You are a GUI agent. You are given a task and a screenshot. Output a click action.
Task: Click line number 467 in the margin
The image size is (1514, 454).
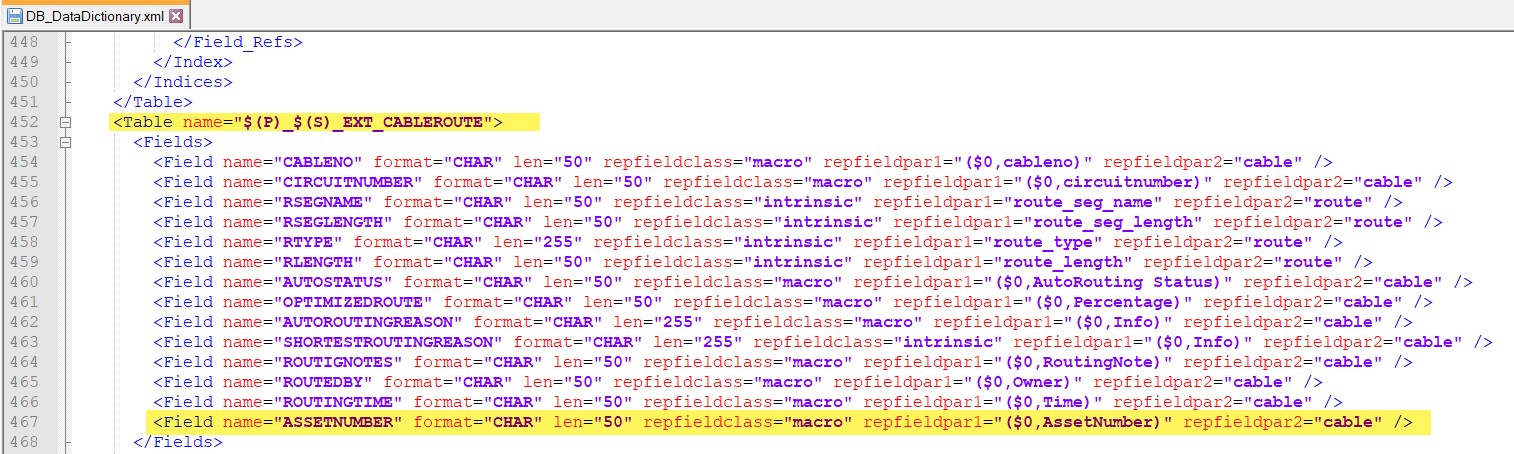pyautogui.click(x=23, y=422)
